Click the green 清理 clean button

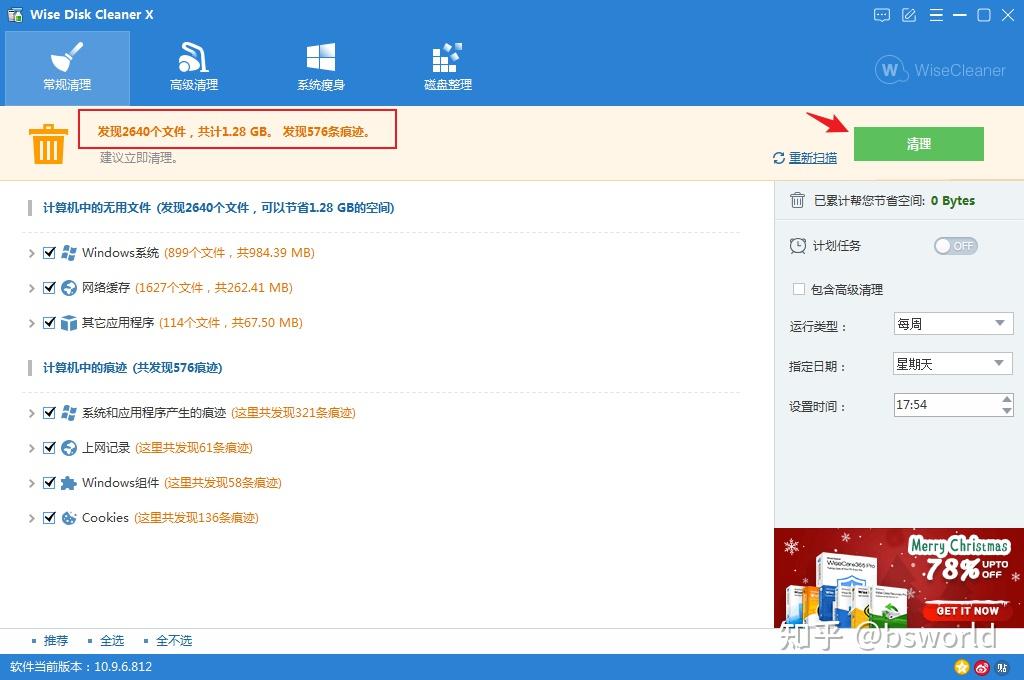[918, 143]
